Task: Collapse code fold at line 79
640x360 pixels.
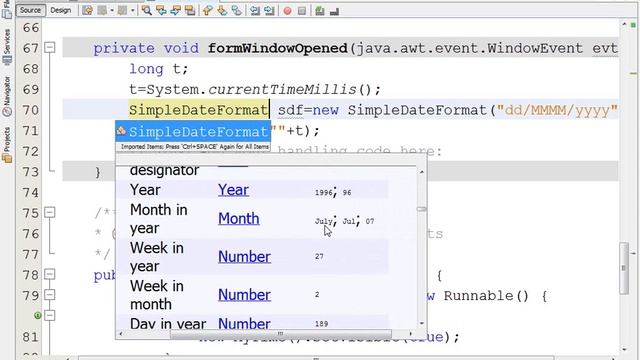Action: coord(49,295)
